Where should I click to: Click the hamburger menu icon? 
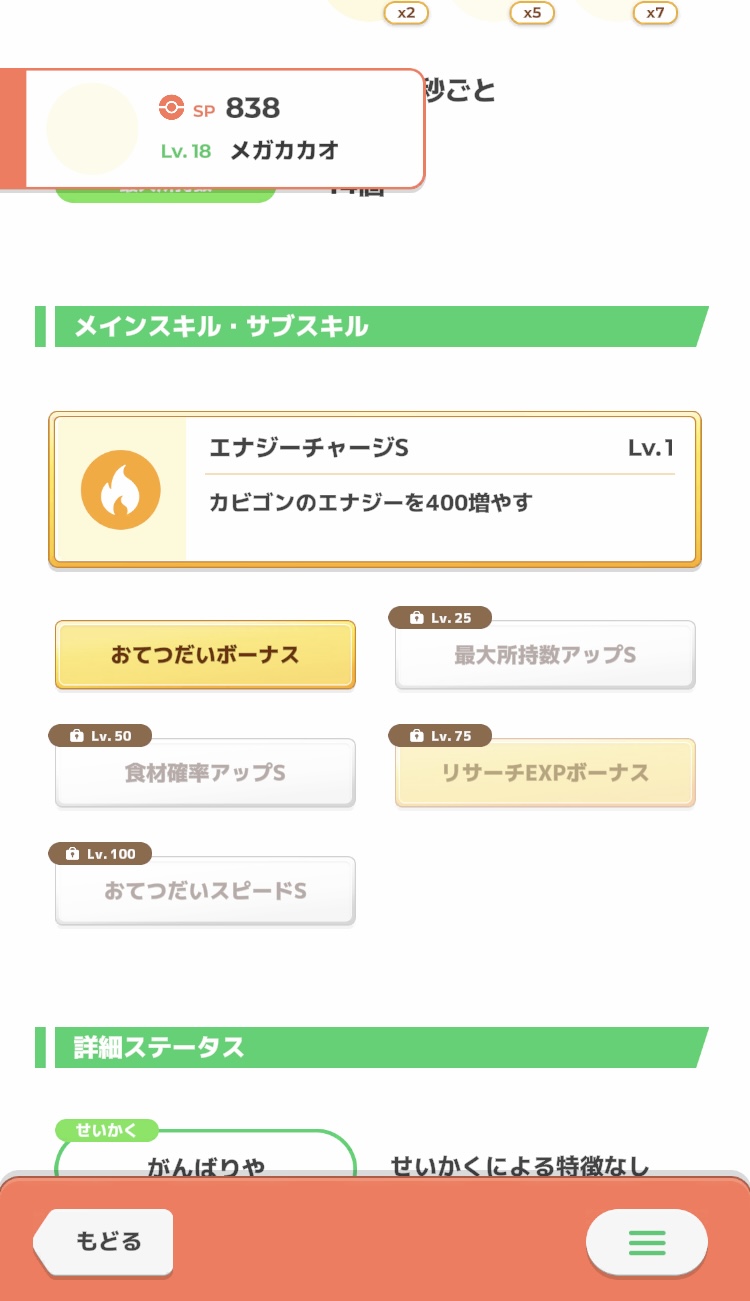click(x=647, y=1242)
